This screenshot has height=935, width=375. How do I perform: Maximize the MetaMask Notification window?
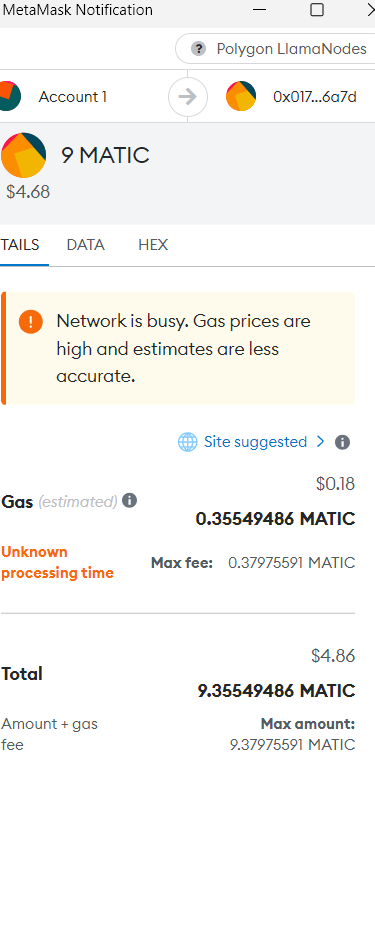pyautogui.click(x=317, y=10)
